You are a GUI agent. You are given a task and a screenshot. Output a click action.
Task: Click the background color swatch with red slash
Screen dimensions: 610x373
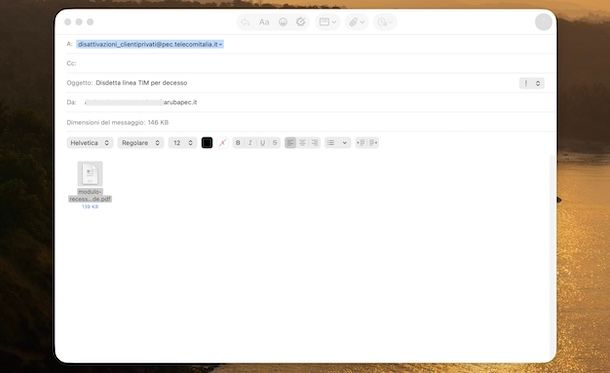[223, 143]
